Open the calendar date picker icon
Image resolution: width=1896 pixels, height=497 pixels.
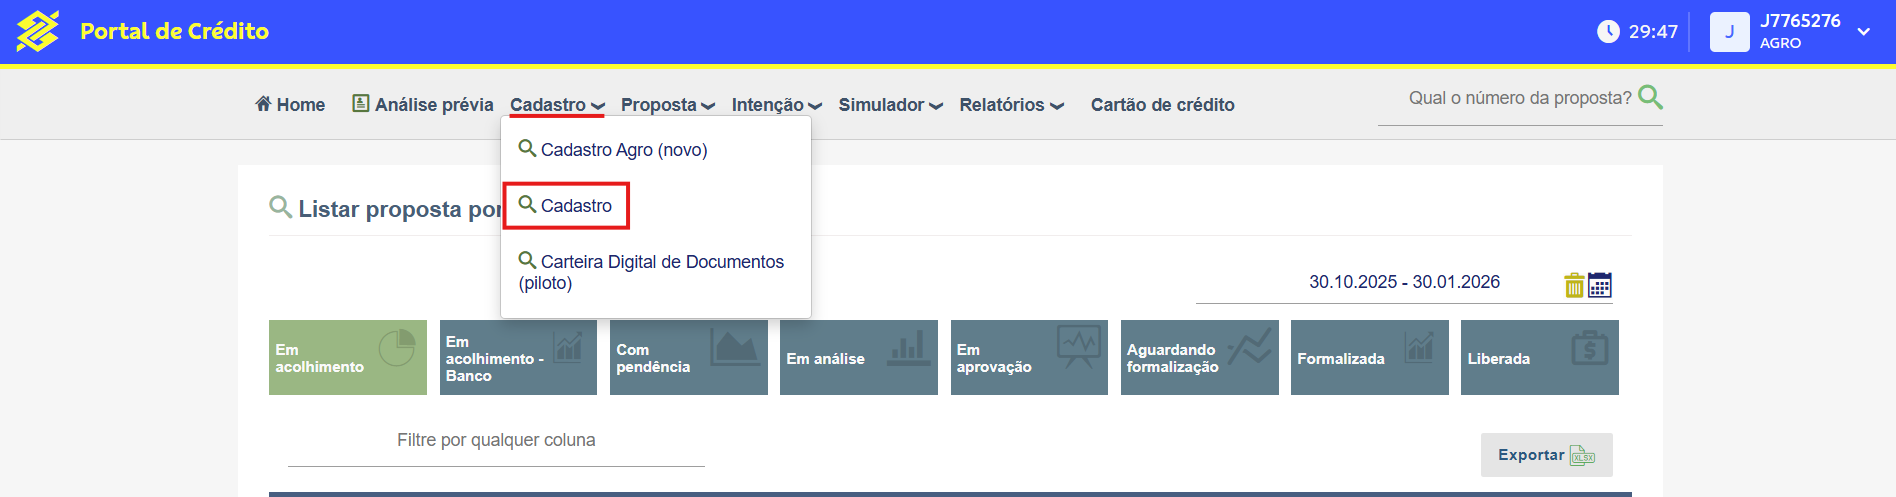[1600, 285]
